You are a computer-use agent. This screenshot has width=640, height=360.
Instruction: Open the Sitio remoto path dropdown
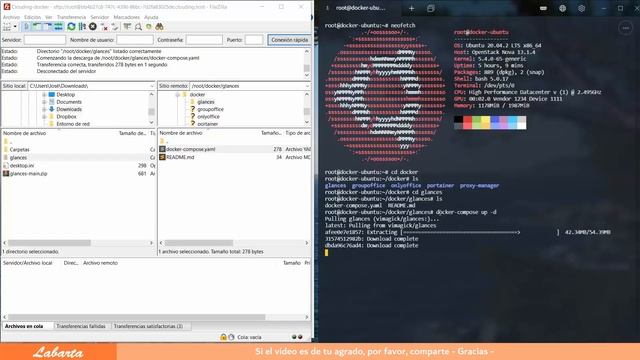[307, 86]
